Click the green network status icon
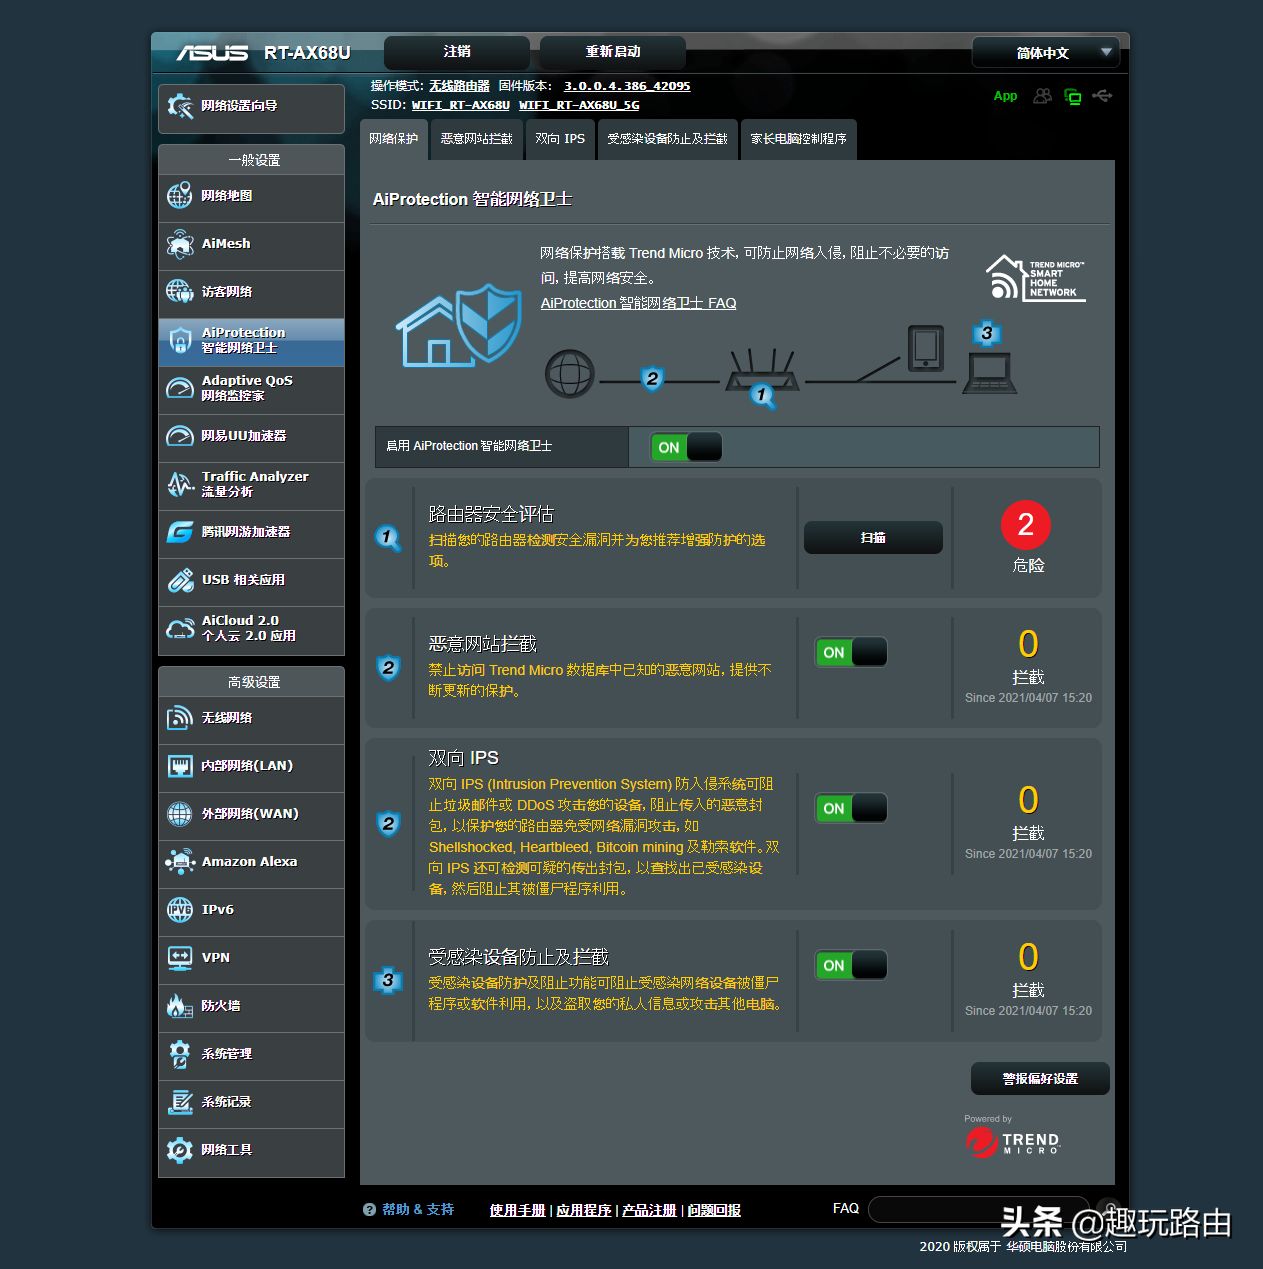1263x1269 pixels. [x=1073, y=96]
